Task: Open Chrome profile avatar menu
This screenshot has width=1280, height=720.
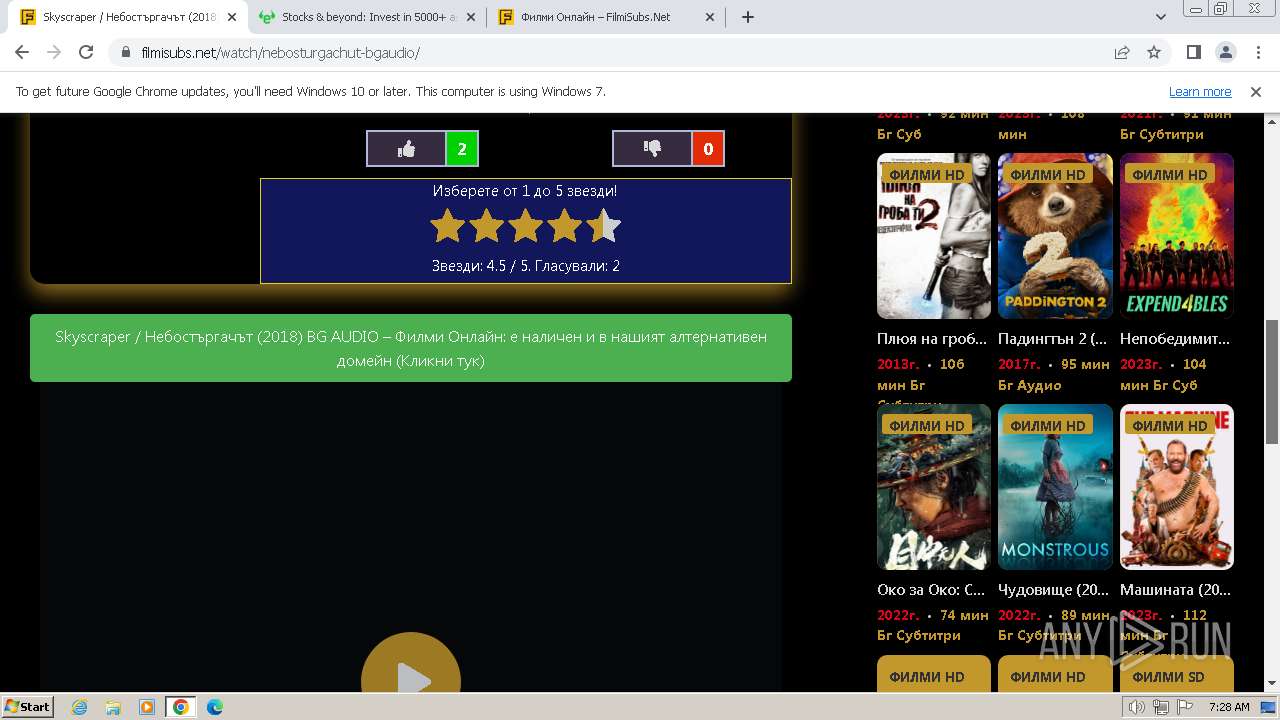Action: [x=1225, y=52]
